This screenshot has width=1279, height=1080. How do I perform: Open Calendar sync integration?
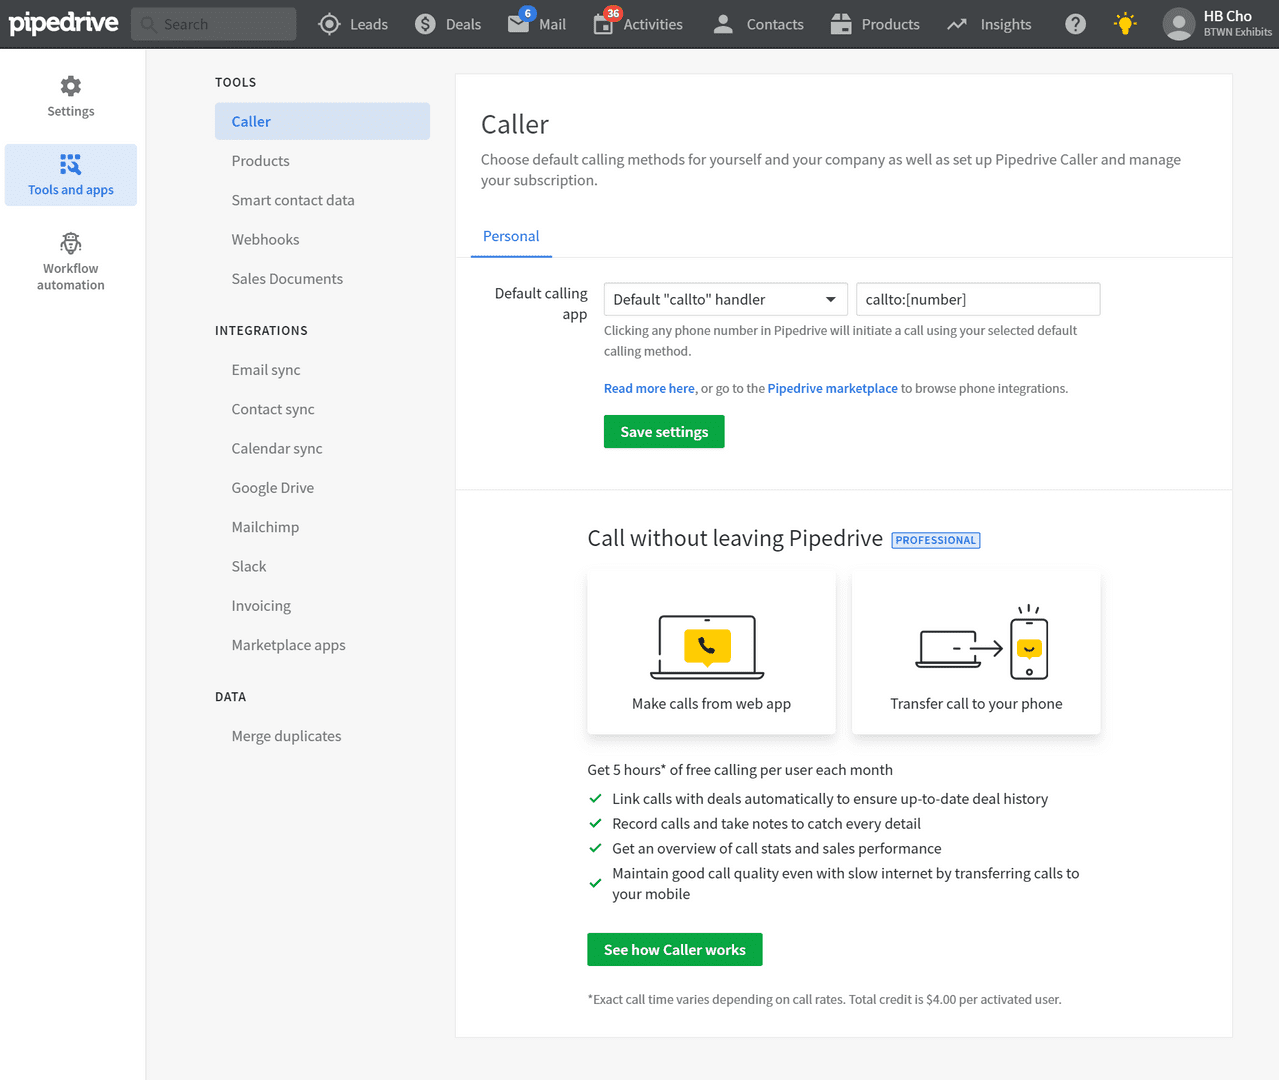(277, 448)
